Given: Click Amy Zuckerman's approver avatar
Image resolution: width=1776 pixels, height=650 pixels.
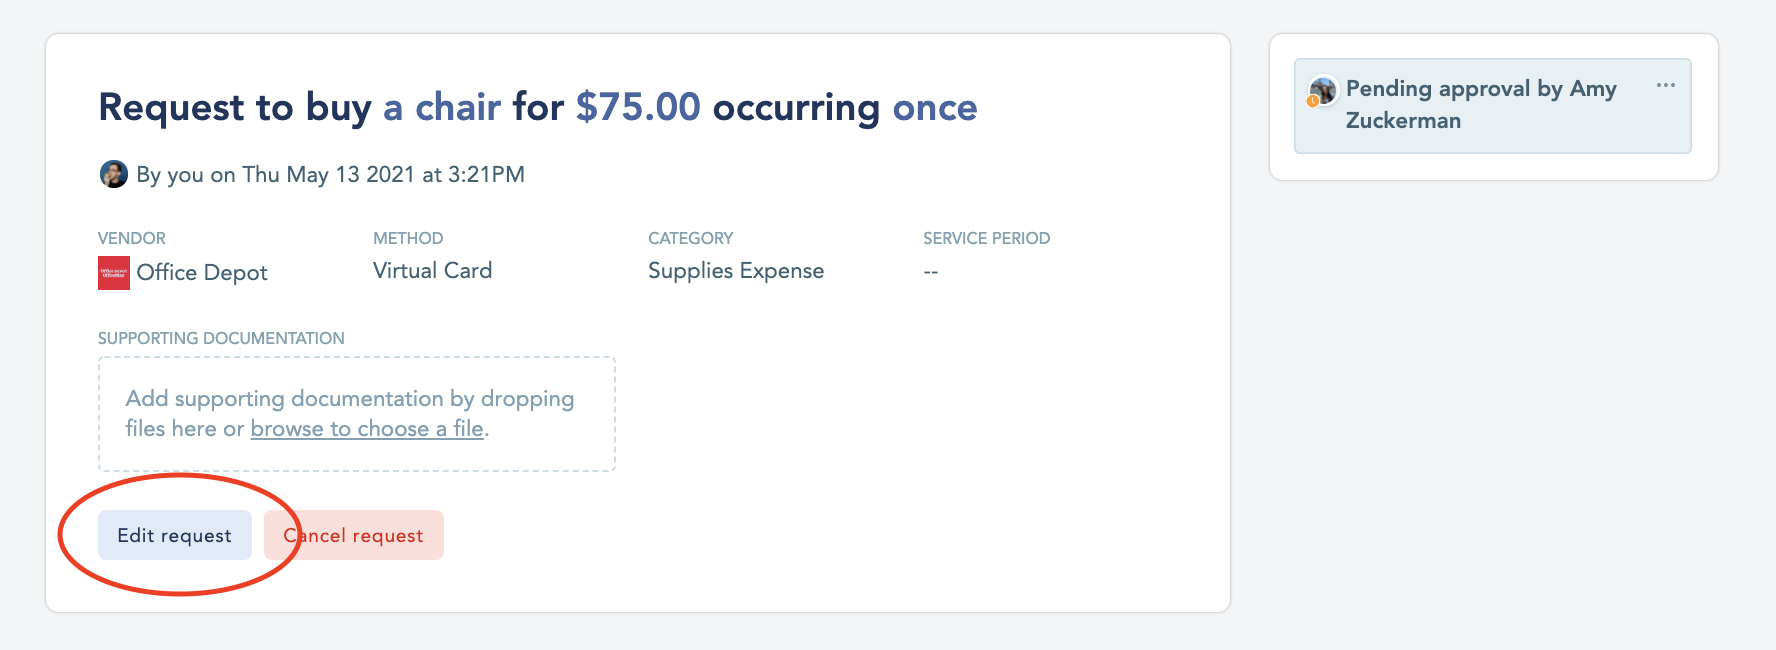Looking at the screenshot, I should click(x=1323, y=91).
